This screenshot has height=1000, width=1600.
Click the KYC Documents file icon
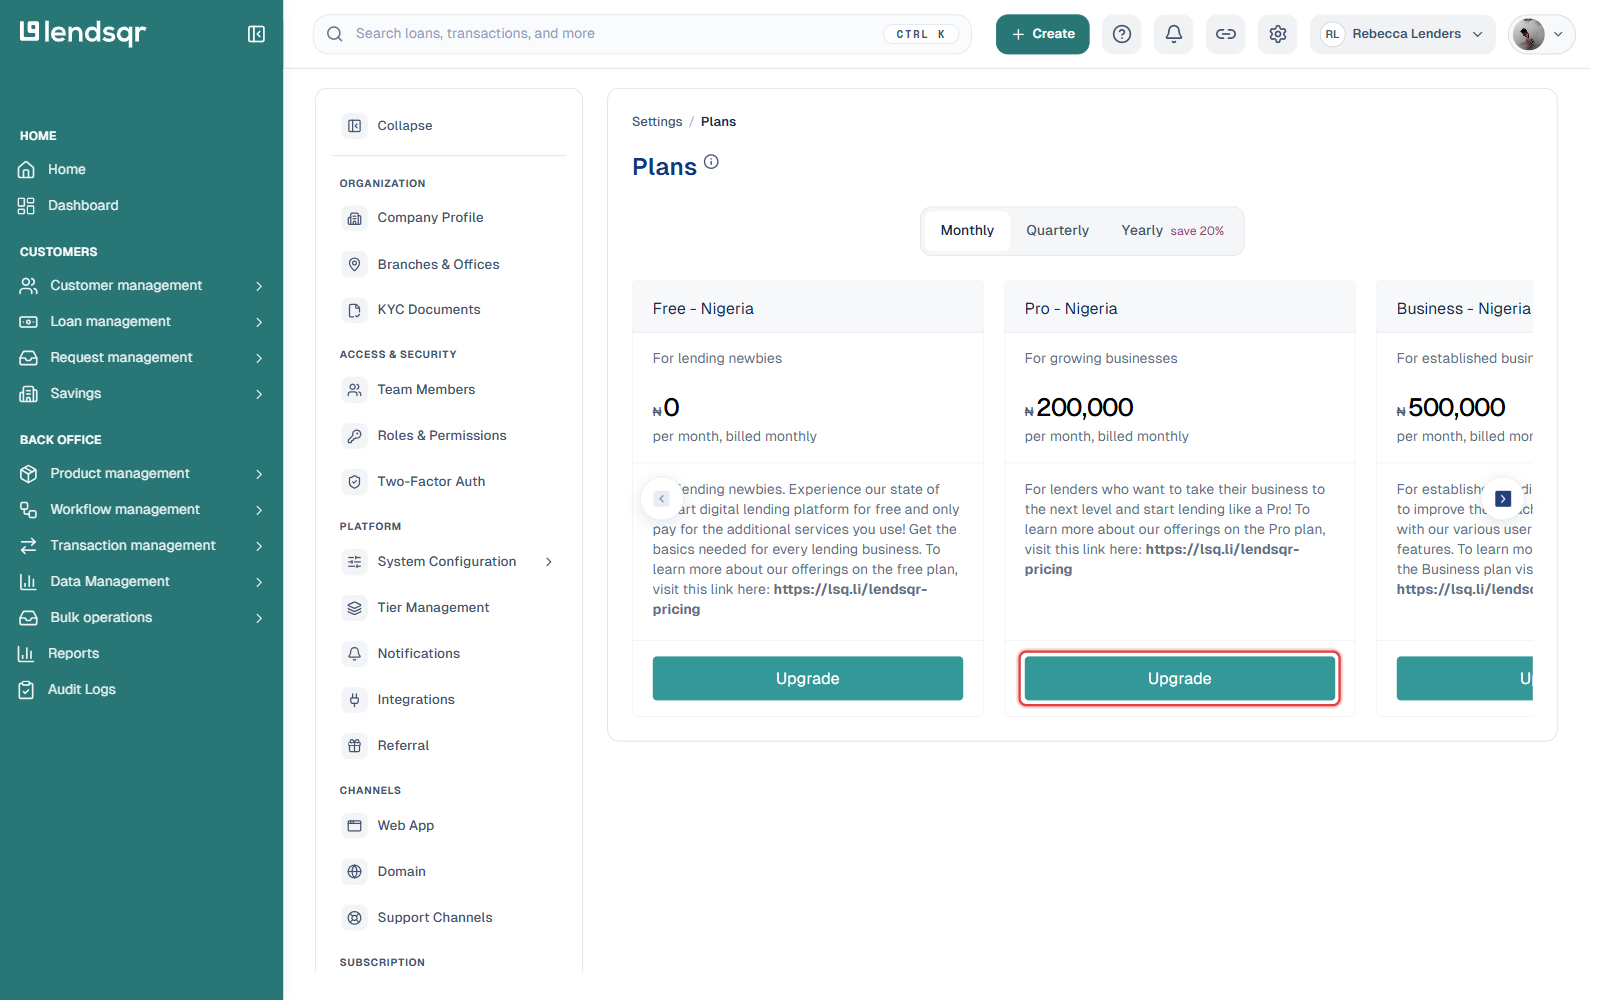pyautogui.click(x=354, y=310)
